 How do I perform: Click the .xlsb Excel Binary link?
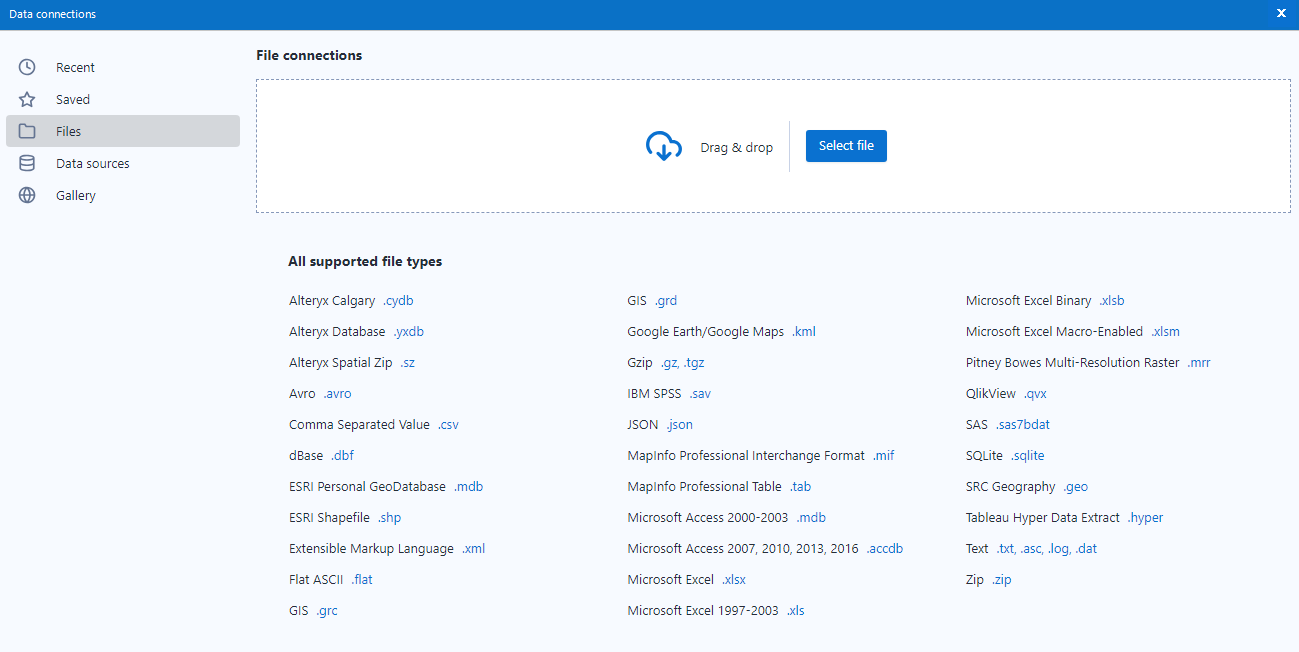(x=1112, y=300)
